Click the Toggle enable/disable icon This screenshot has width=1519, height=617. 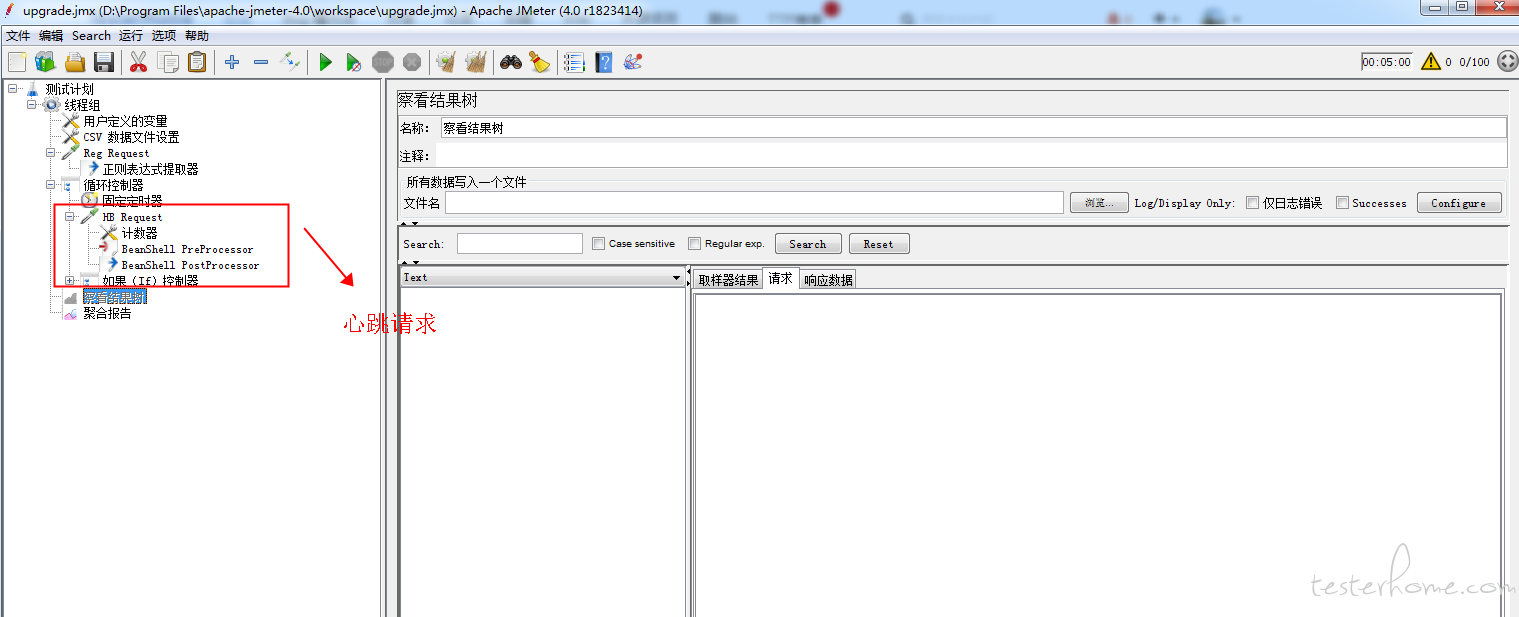[x=290, y=62]
